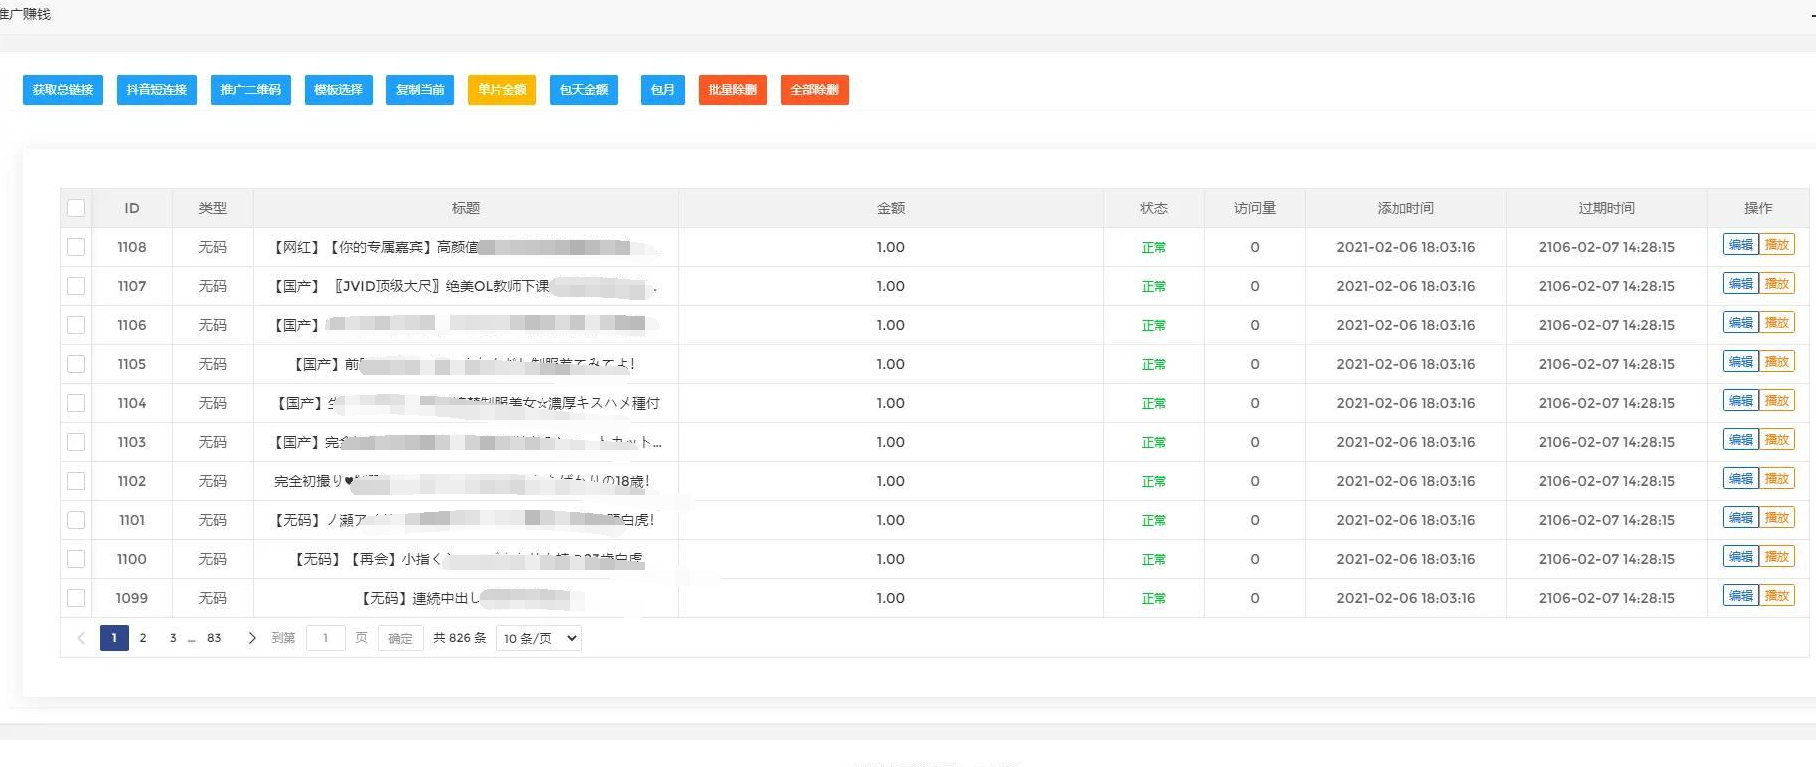Click 播放 for row ID 1104
Viewport: 1816px width, 767px height.
[1777, 401]
